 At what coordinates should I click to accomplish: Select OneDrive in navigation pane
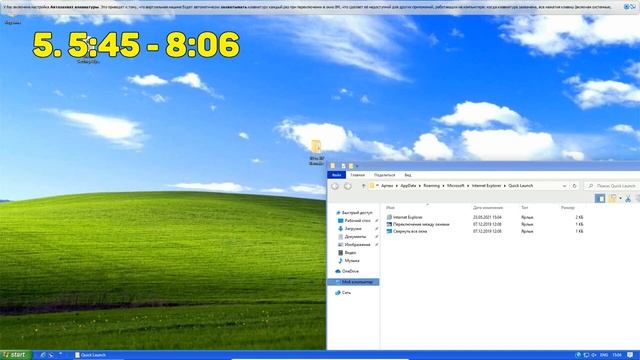[347, 271]
